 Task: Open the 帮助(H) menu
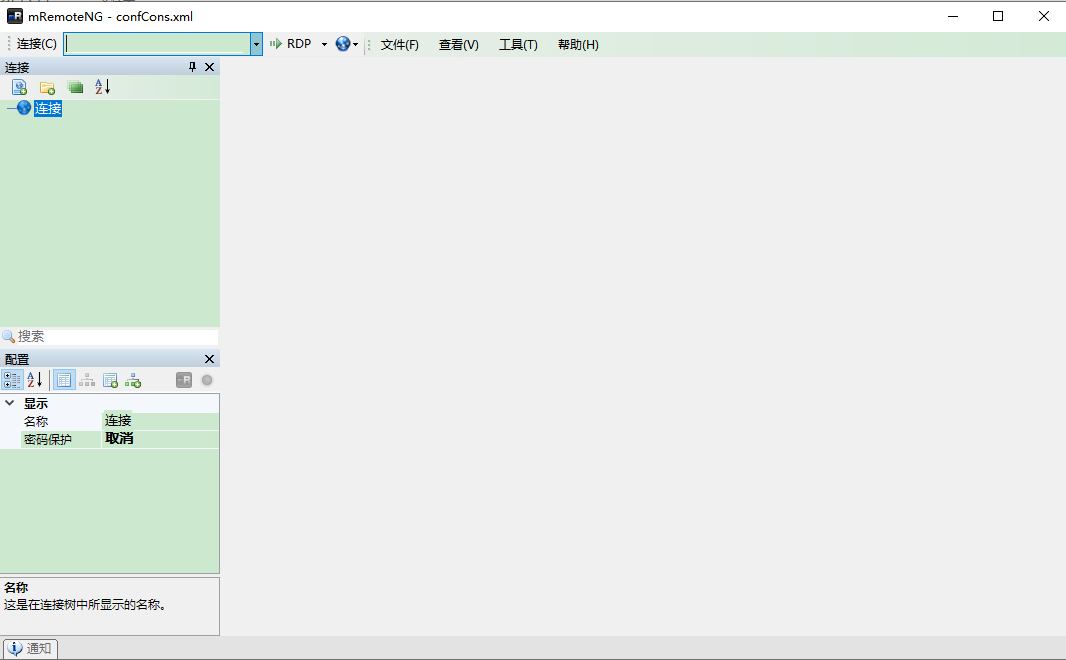[579, 45]
